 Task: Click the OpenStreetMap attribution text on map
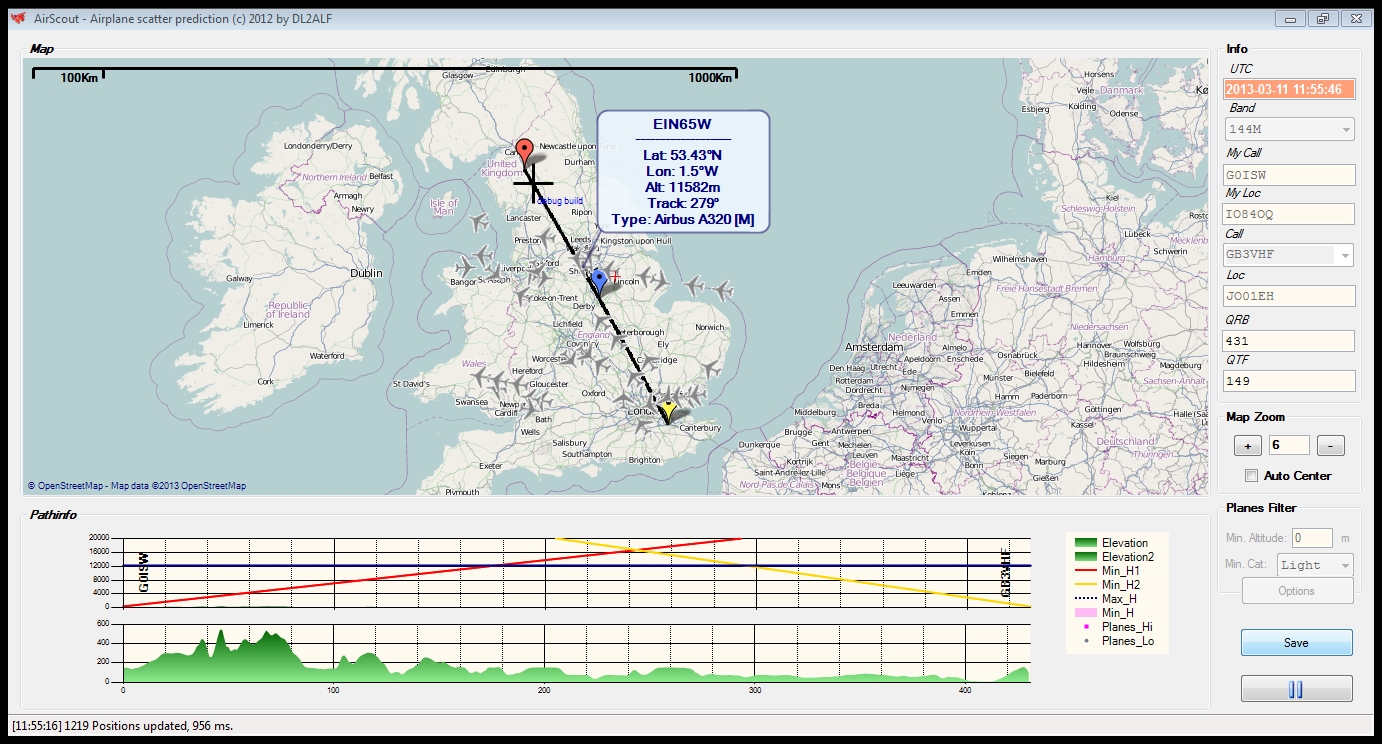coord(136,486)
